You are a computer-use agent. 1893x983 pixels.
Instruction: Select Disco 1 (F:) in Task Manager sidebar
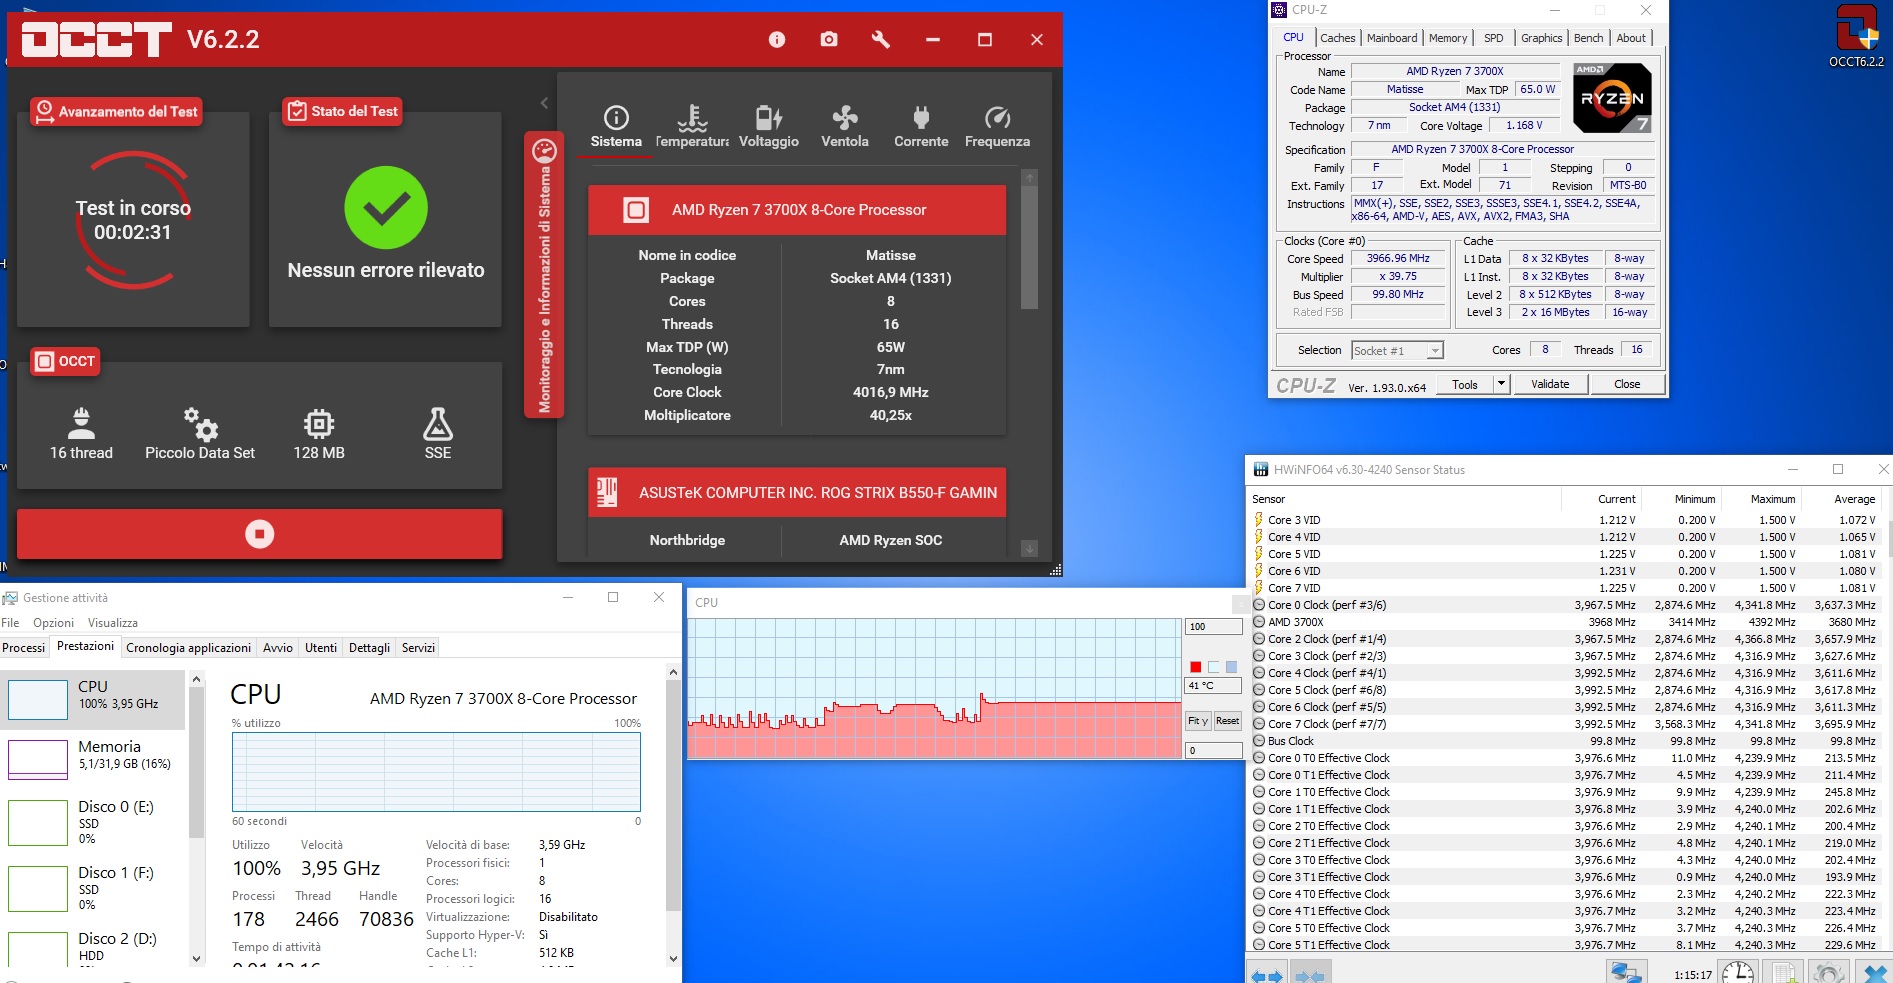[93, 888]
